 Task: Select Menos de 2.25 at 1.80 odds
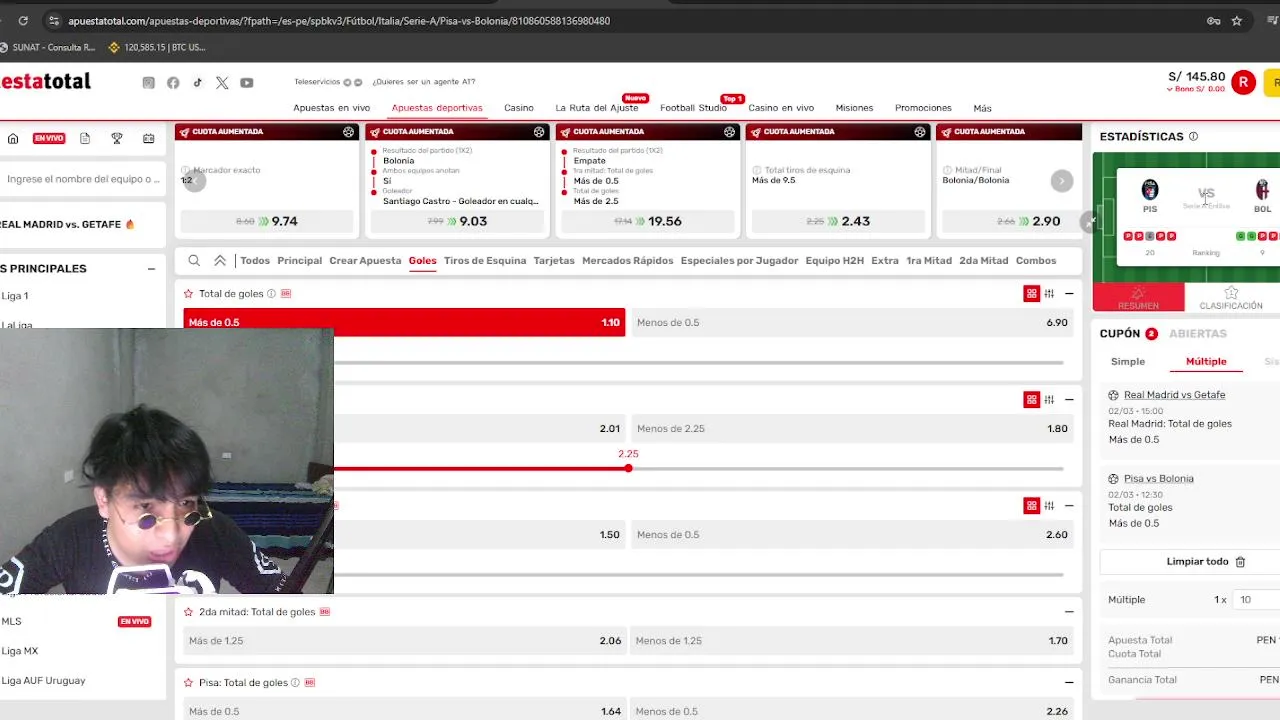852,429
